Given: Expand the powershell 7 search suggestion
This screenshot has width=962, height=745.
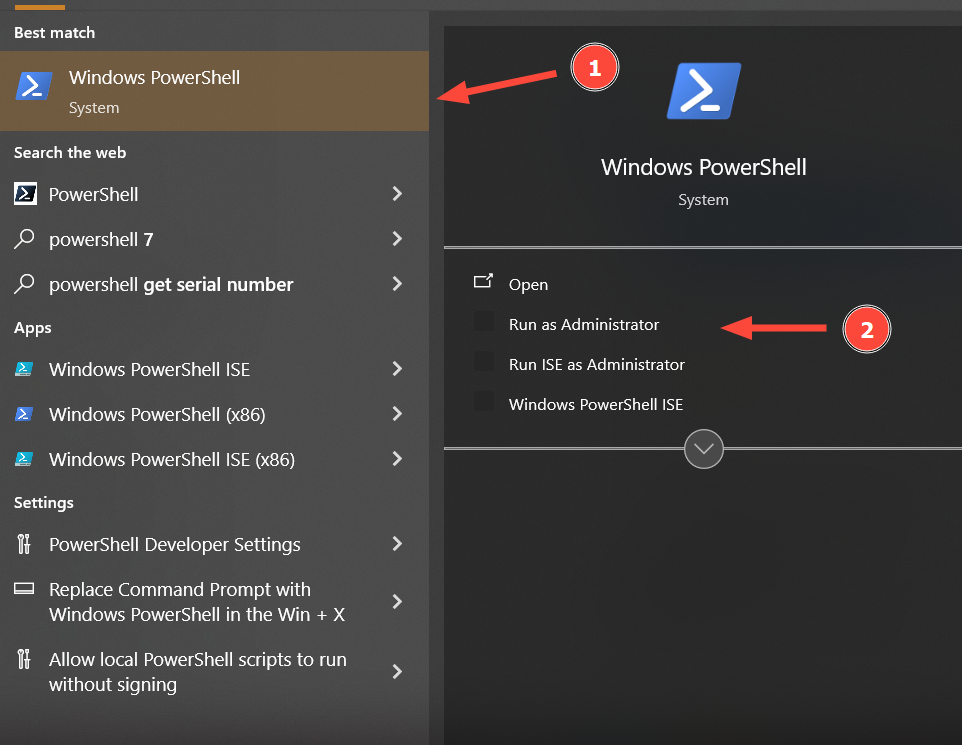Looking at the screenshot, I should click(x=397, y=239).
